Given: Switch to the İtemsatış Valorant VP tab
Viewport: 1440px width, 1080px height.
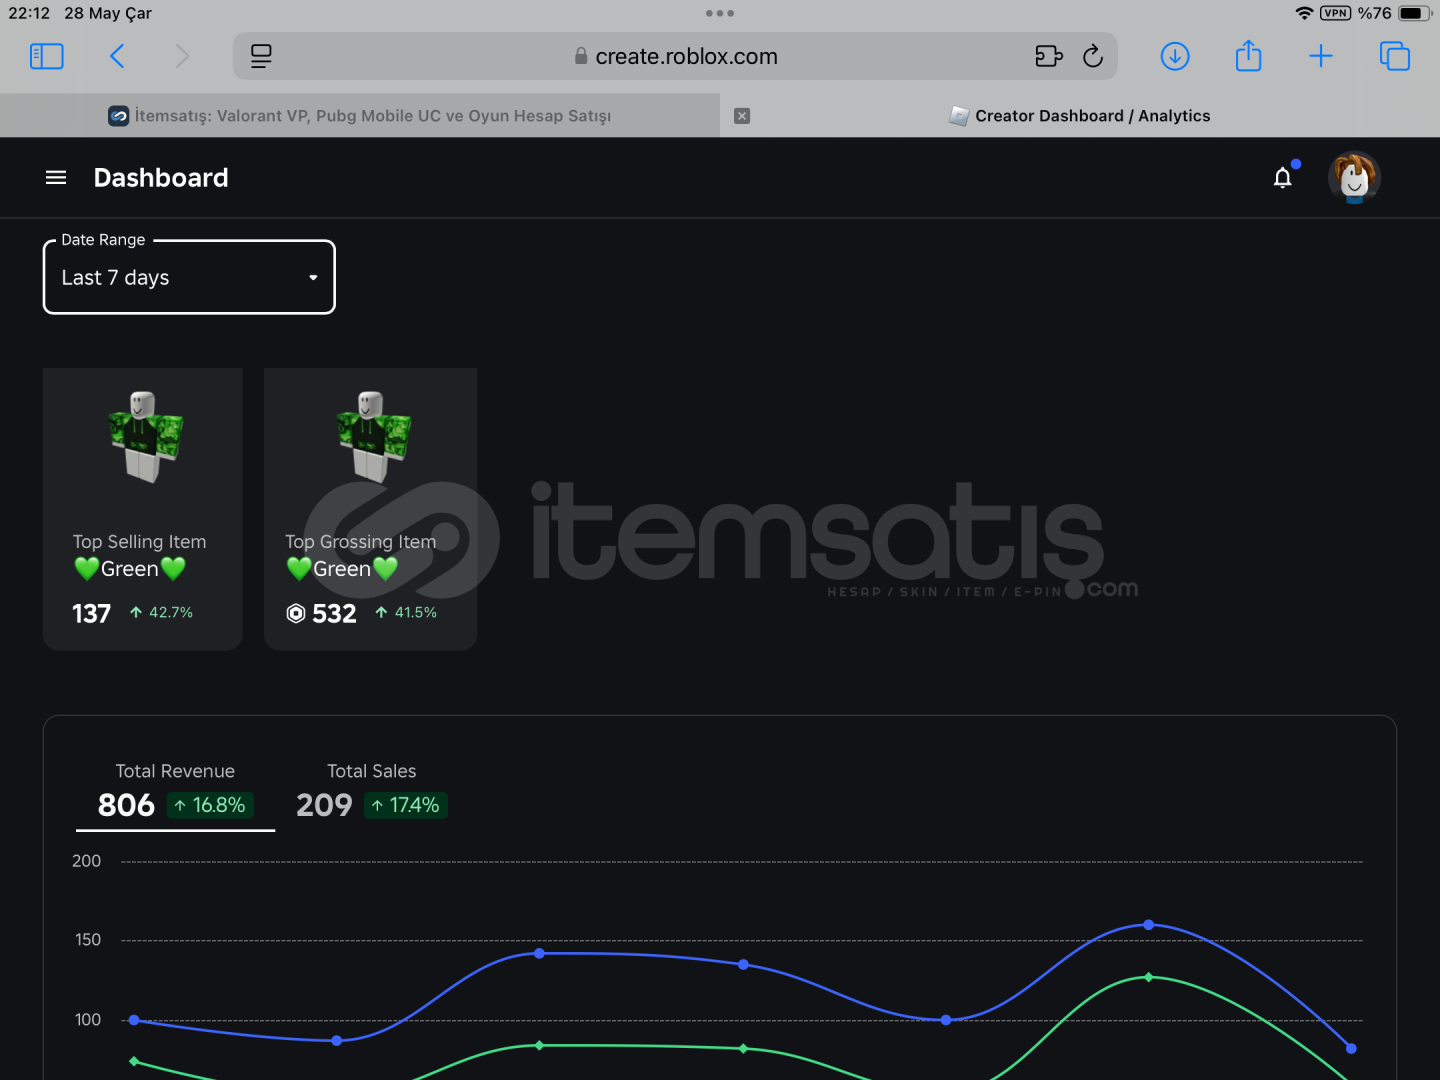Looking at the screenshot, I should tap(360, 116).
